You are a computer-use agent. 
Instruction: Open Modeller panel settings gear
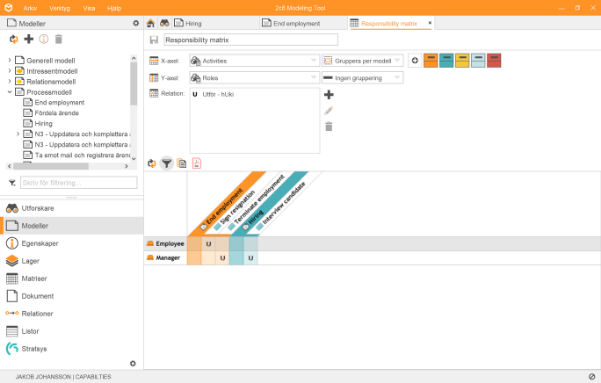[136, 23]
